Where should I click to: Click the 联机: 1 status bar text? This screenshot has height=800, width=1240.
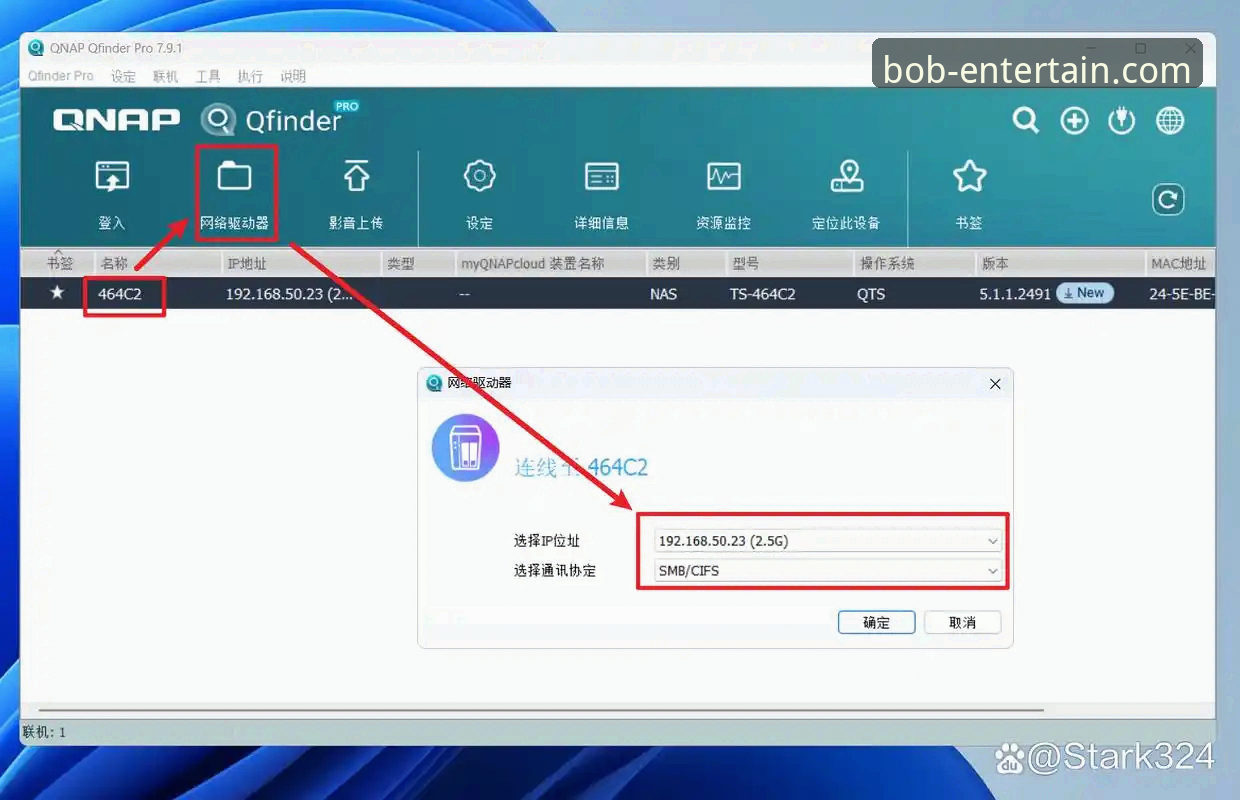(44, 733)
